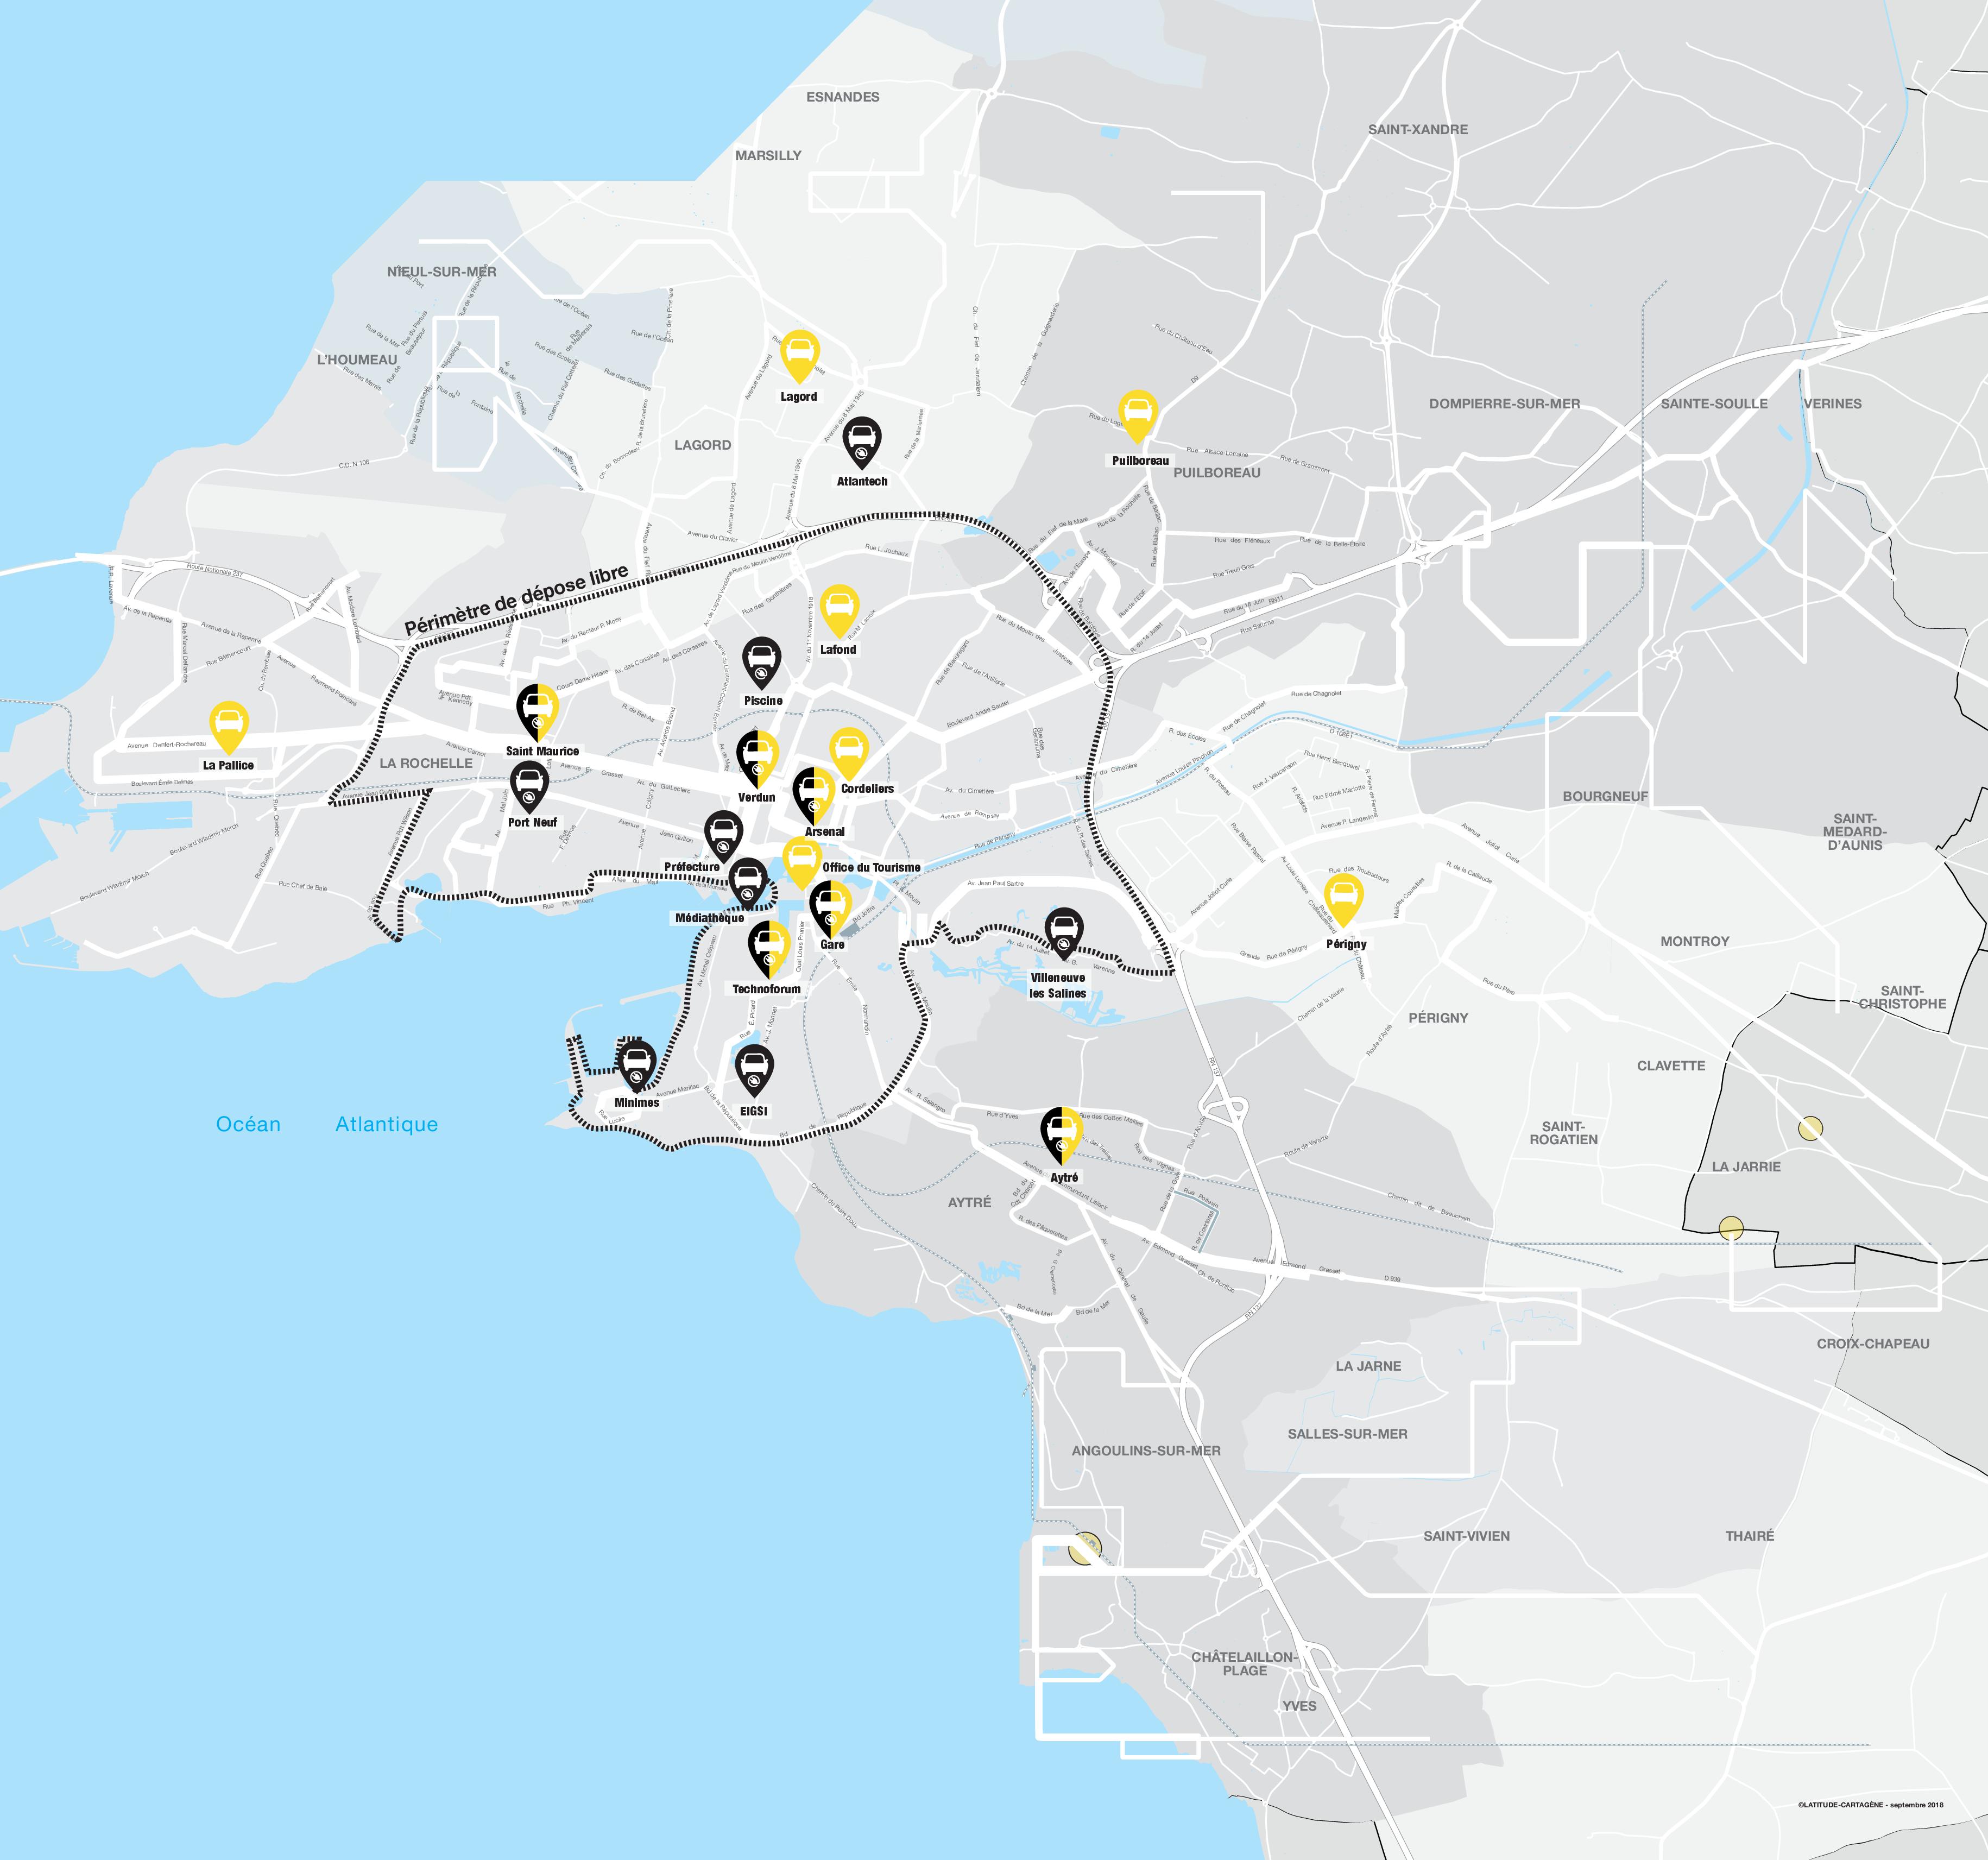Click the two-tone Gare station pin
The image size is (1988, 1860).
(x=830, y=909)
